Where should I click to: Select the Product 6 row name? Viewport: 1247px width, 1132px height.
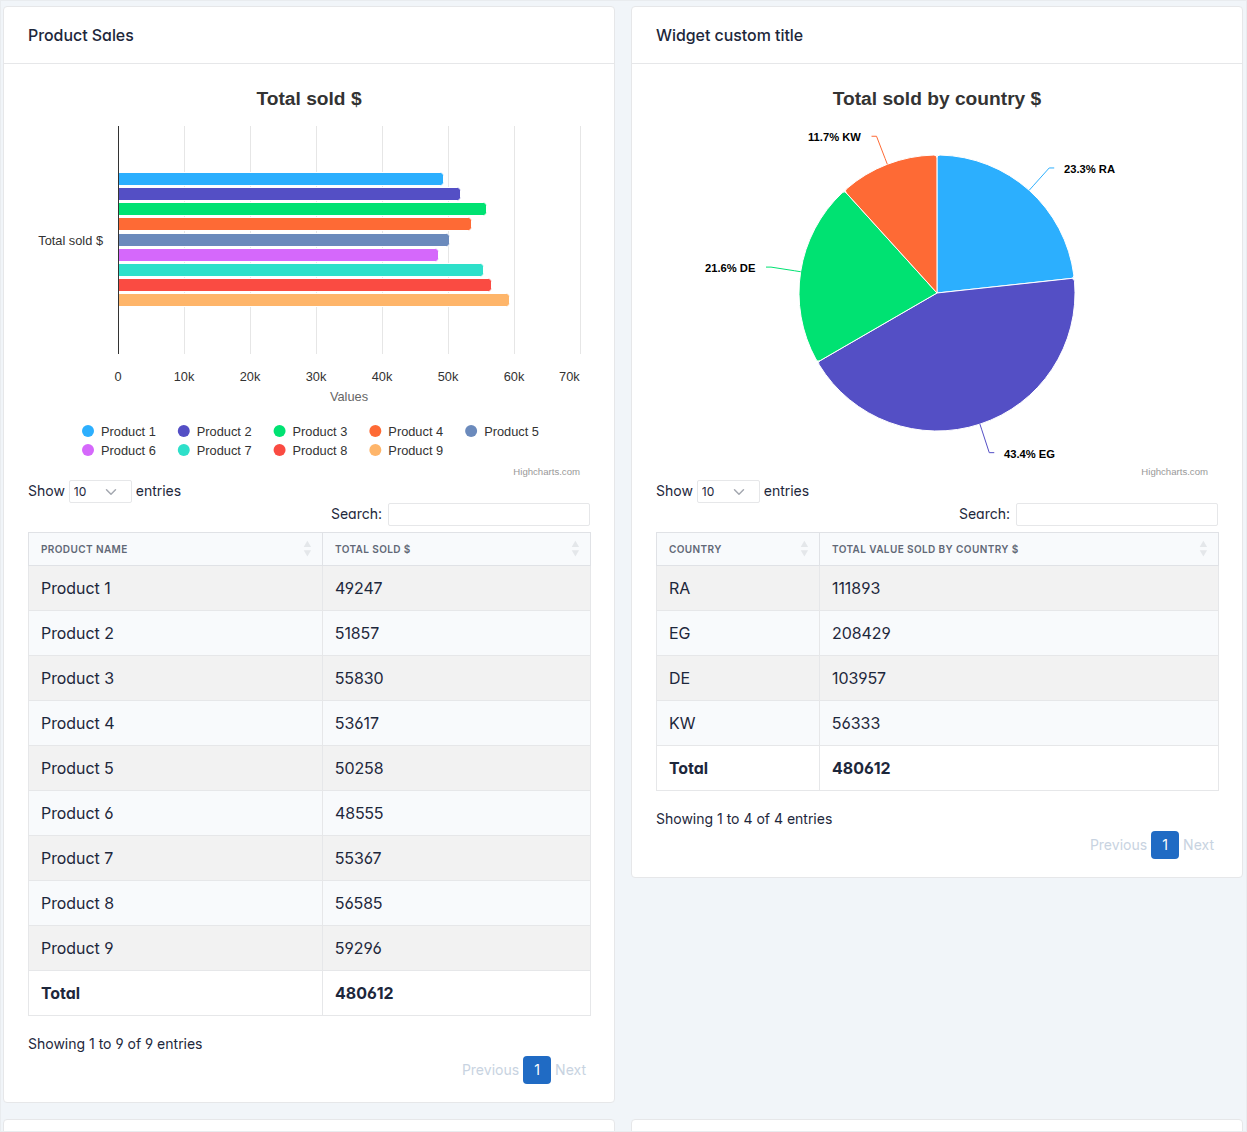[x=77, y=813]
